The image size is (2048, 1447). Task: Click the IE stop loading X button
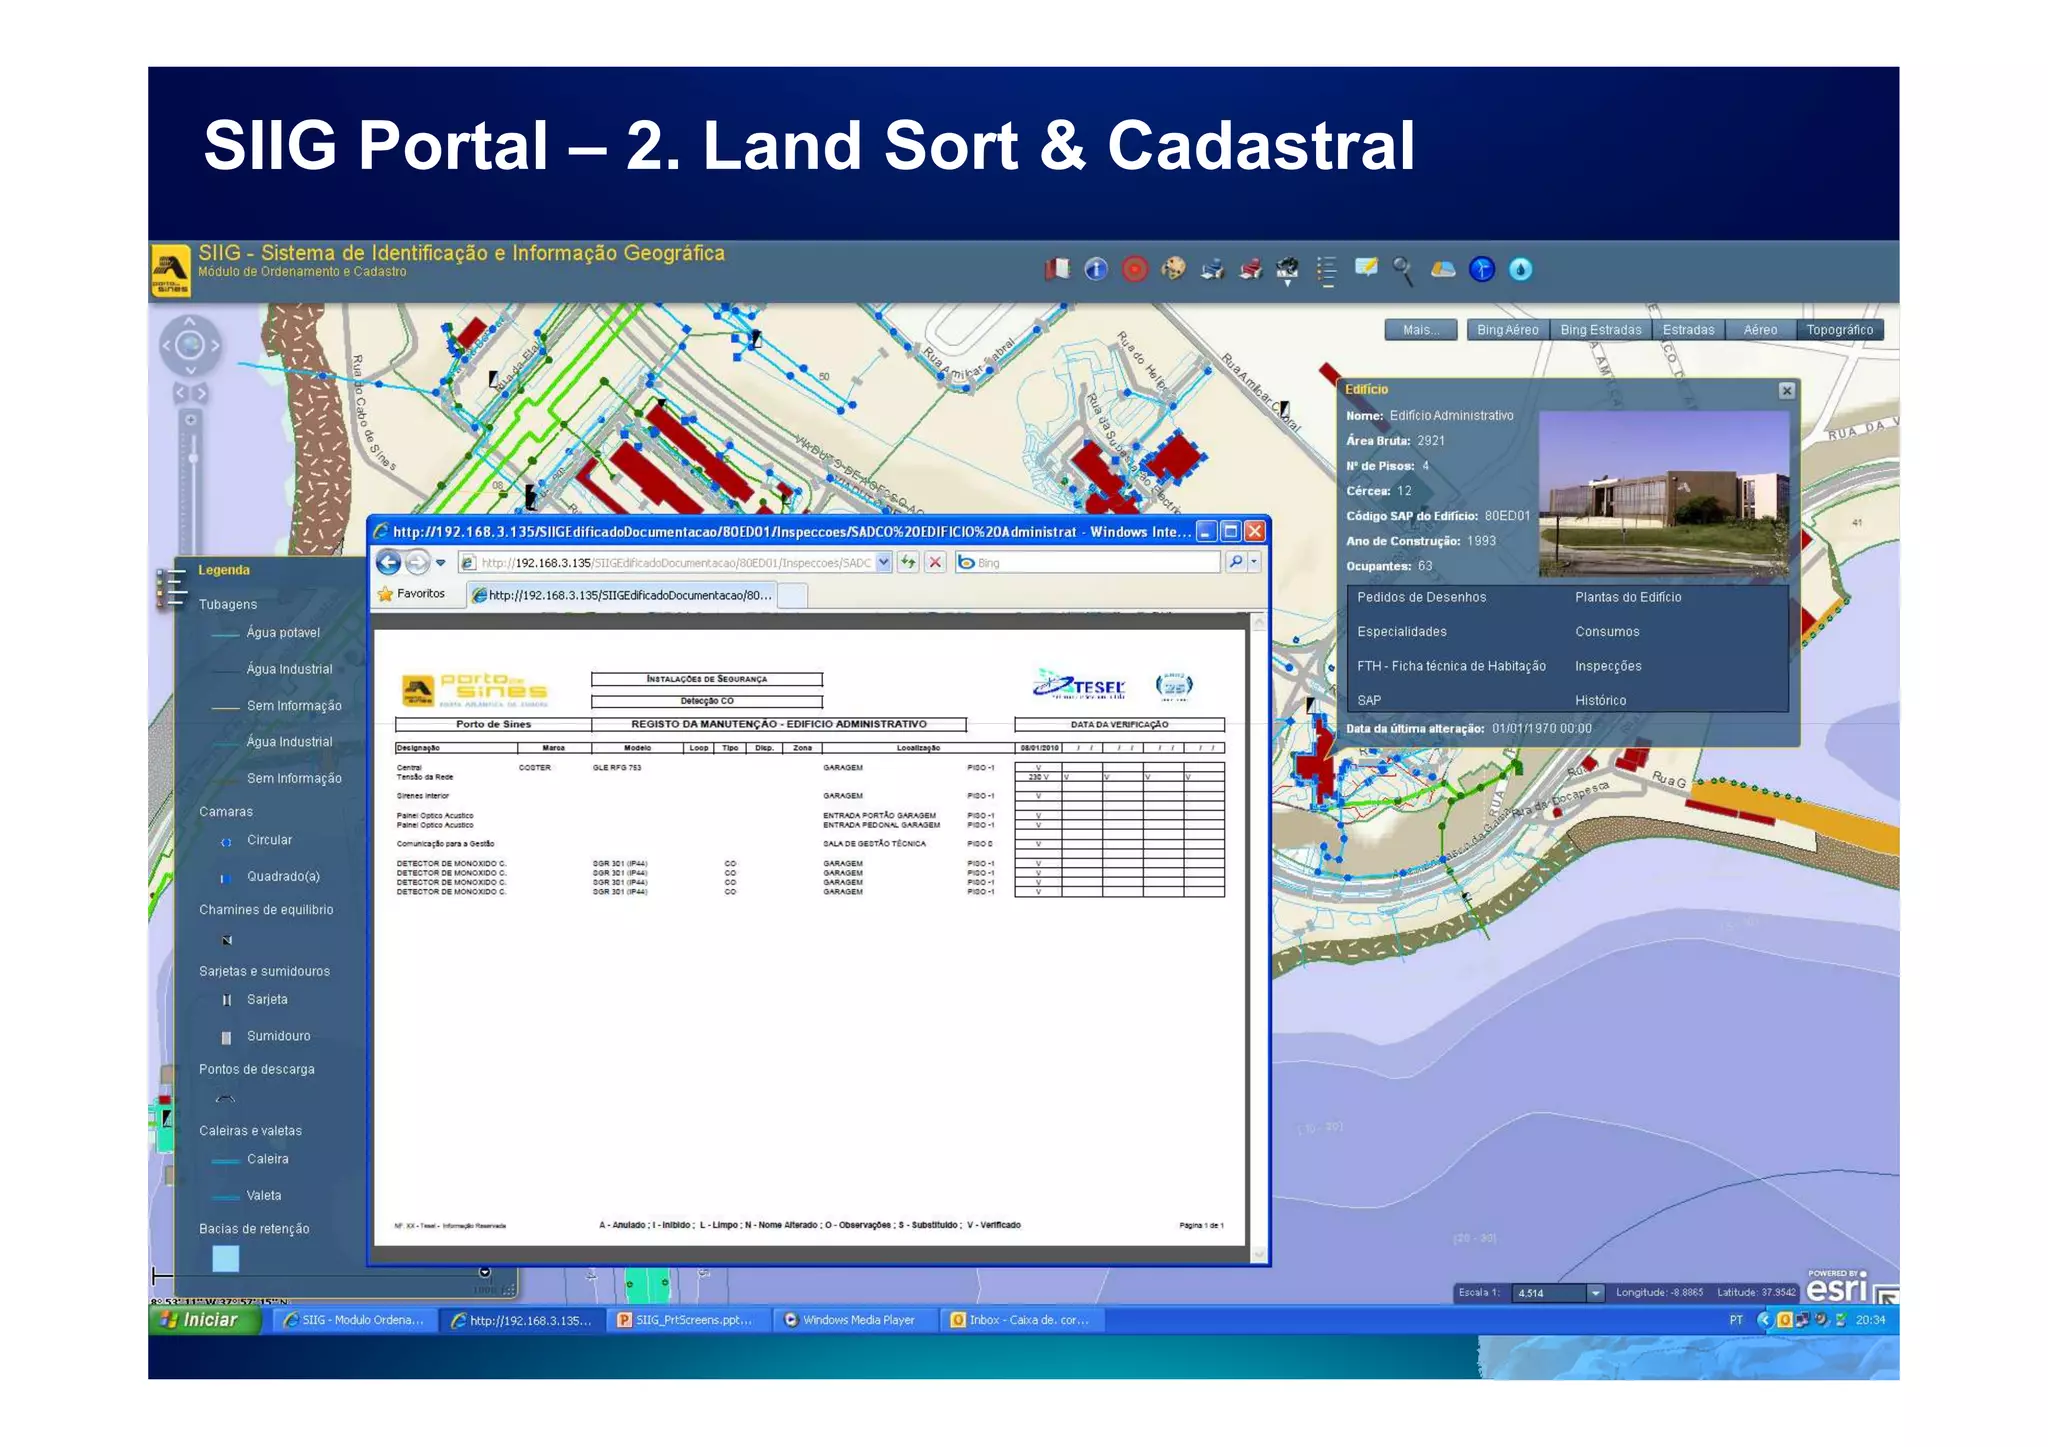pos(935,562)
